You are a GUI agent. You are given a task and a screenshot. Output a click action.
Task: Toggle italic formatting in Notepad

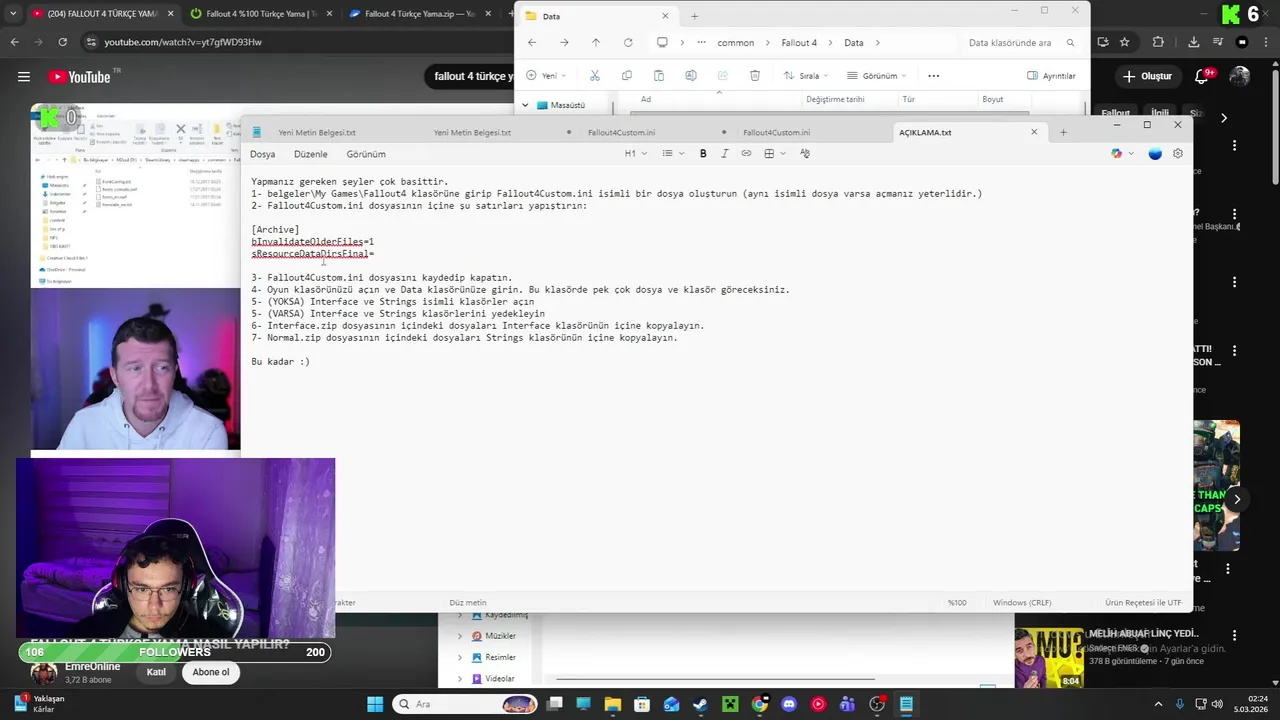pyautogui.click(x=725, y=154)
